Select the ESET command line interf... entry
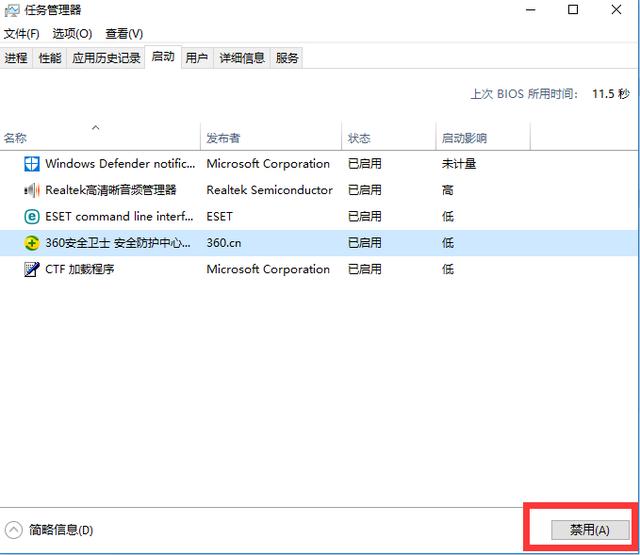The image size is (640, 555). (x=119, y=217)
